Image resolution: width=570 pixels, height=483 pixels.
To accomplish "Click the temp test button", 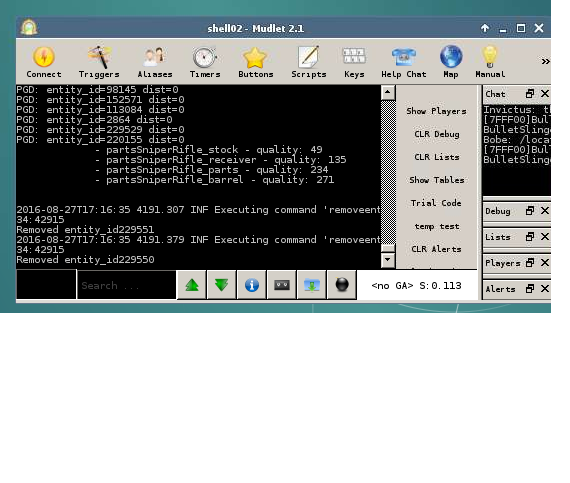I will click(436, 226).
